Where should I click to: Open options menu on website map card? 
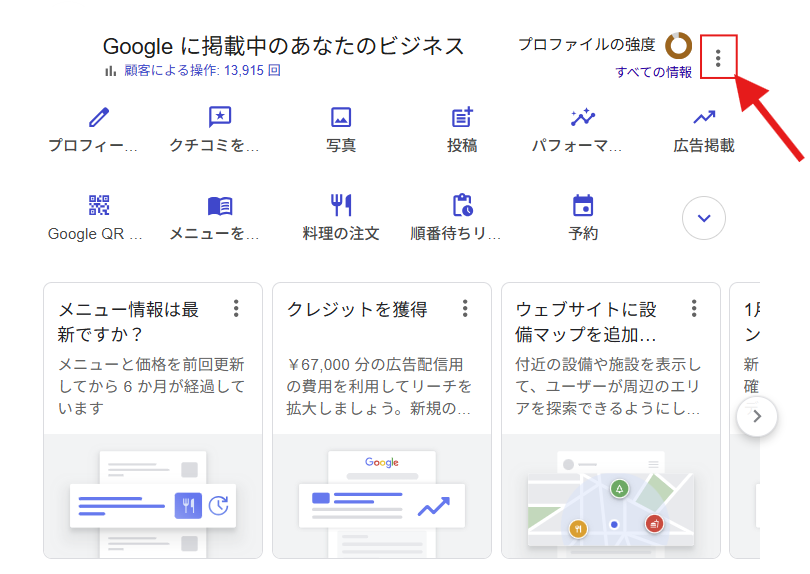click(x=694, y=308)
